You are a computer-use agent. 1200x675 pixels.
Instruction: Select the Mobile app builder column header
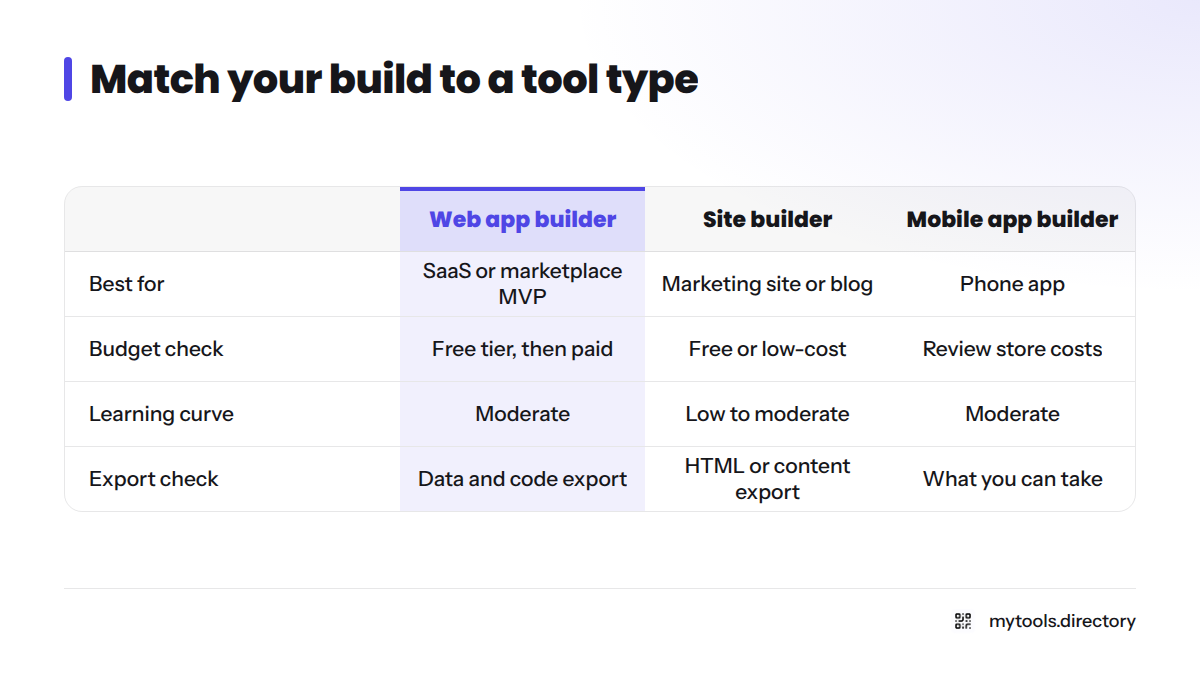pyautogui.click(x=1012, y=219)
